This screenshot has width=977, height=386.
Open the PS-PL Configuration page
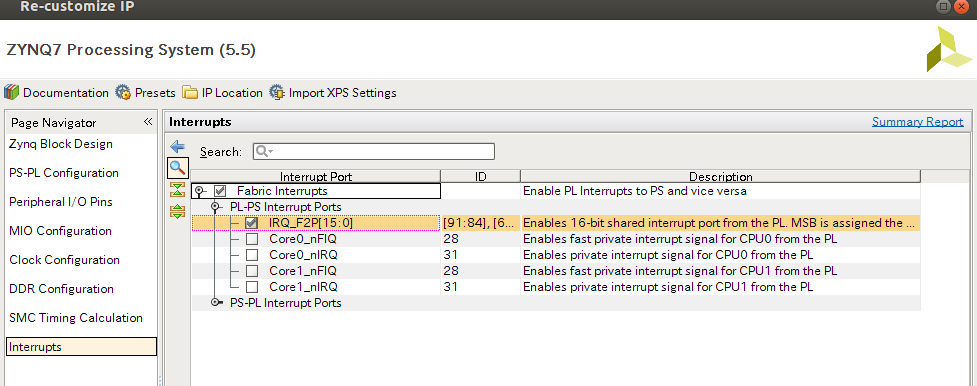(x=64, y=173)
